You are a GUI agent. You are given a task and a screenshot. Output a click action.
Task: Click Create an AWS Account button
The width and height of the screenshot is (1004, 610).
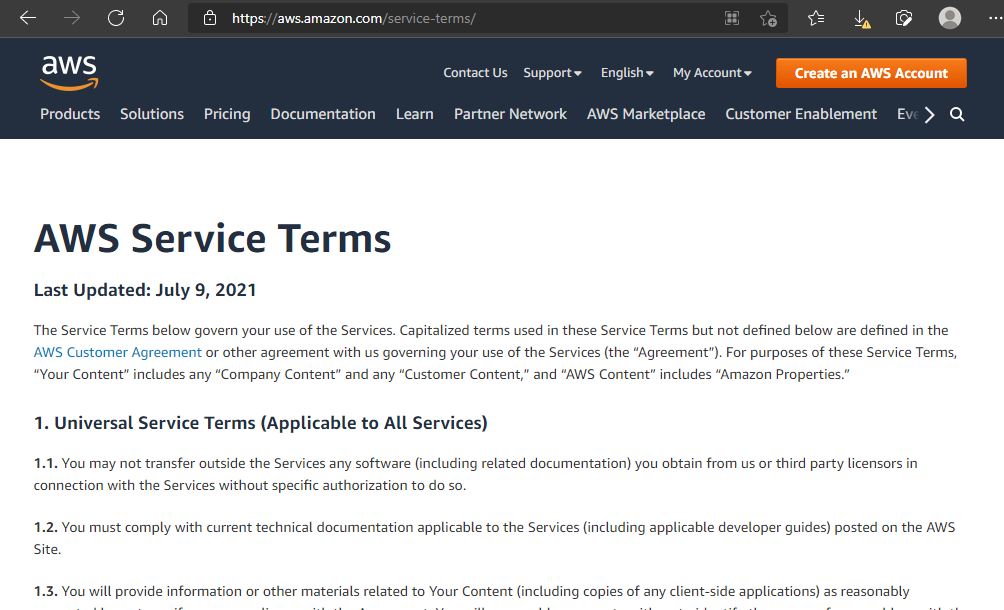point(871,73)
